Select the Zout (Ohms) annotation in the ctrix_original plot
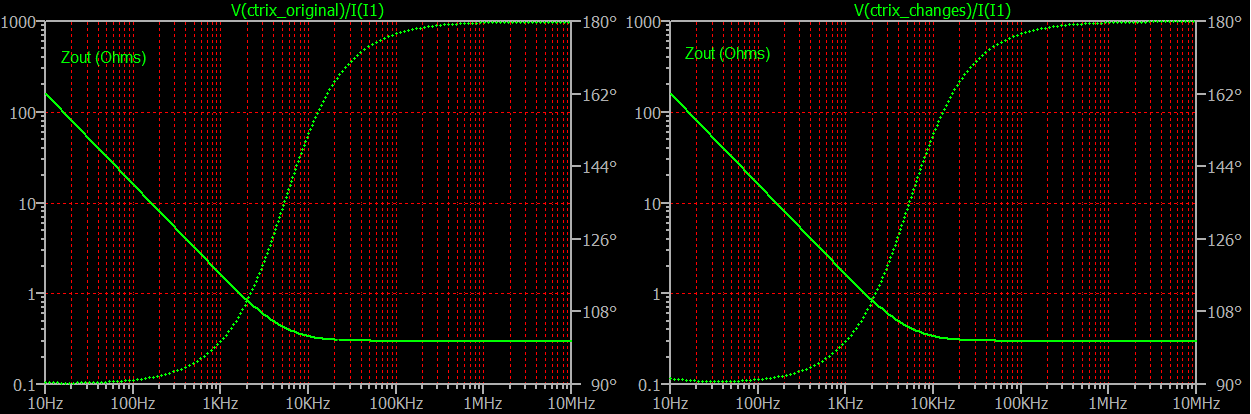This screenshot has height=414, width=1251. (104, 57)
